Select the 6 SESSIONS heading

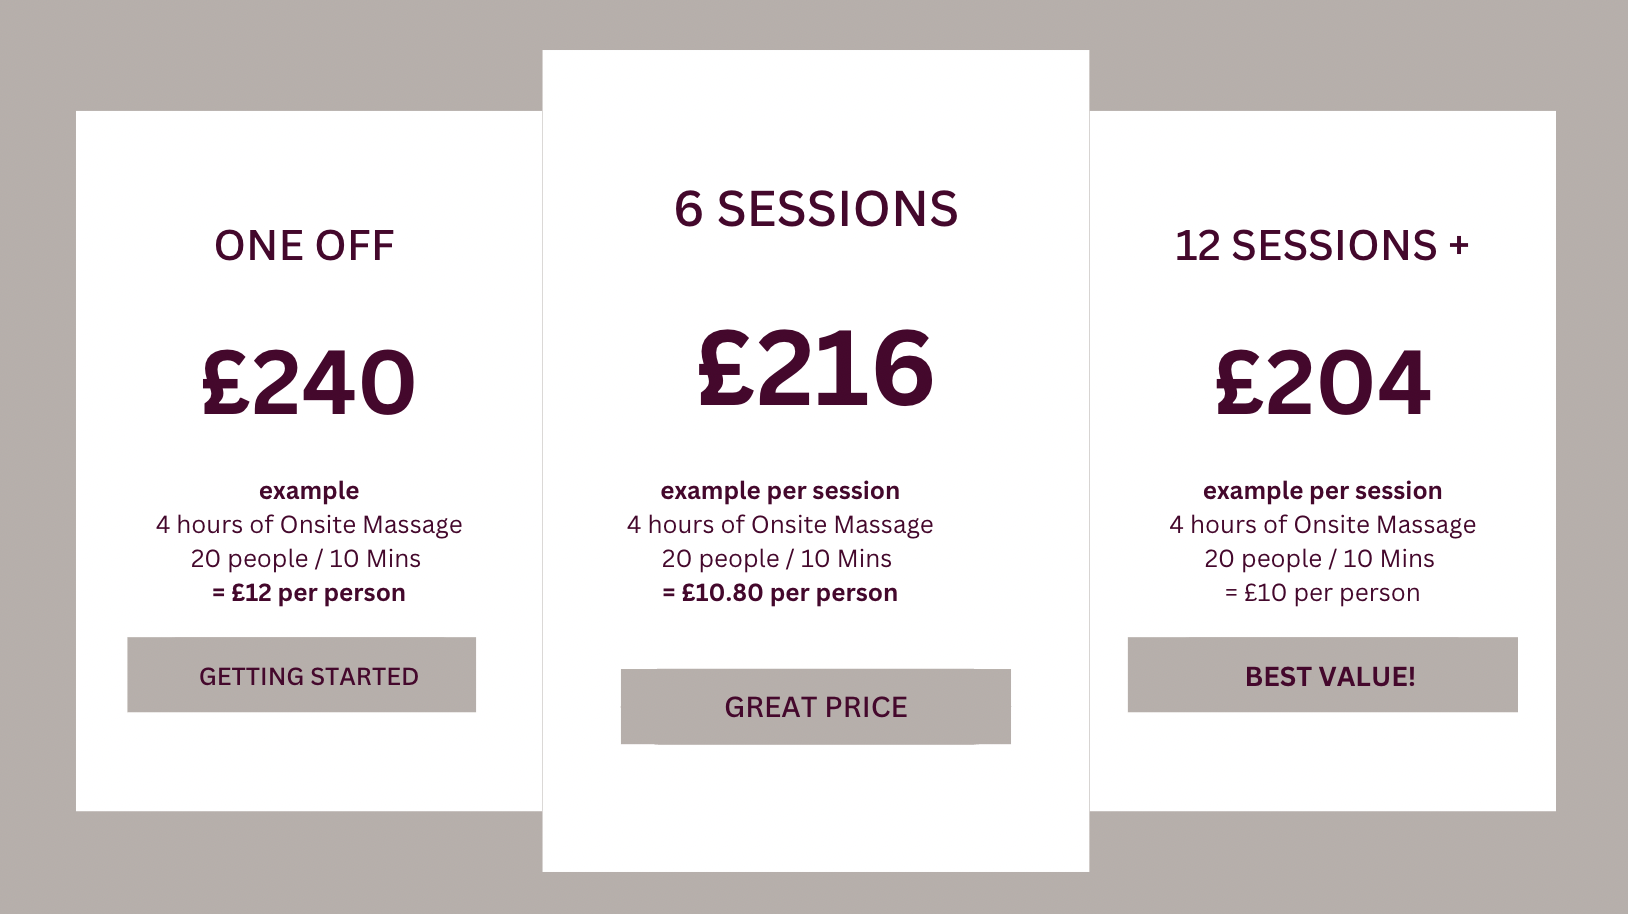[816, 209]
